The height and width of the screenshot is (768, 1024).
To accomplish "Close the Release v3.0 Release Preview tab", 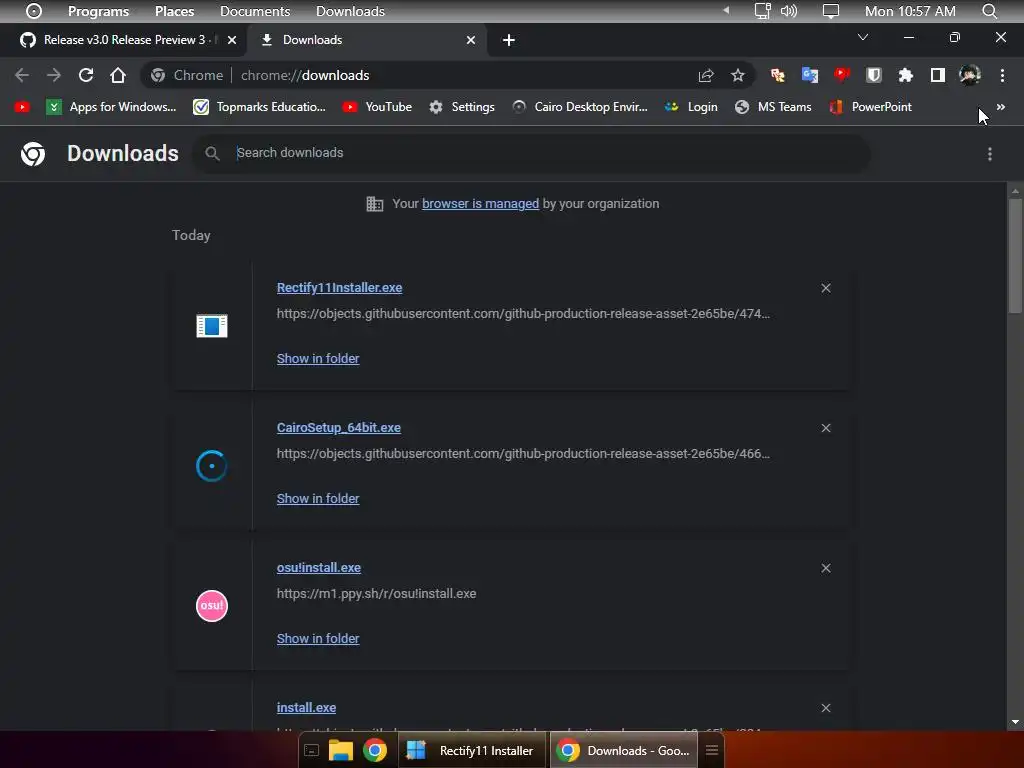I will click(x=232, y=40).
